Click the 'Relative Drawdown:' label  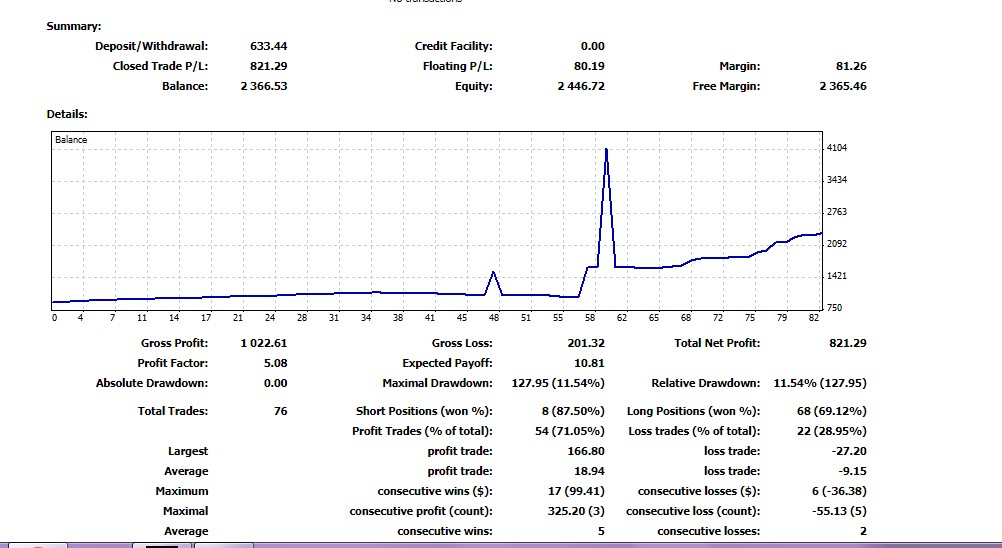tap(706, 383)
